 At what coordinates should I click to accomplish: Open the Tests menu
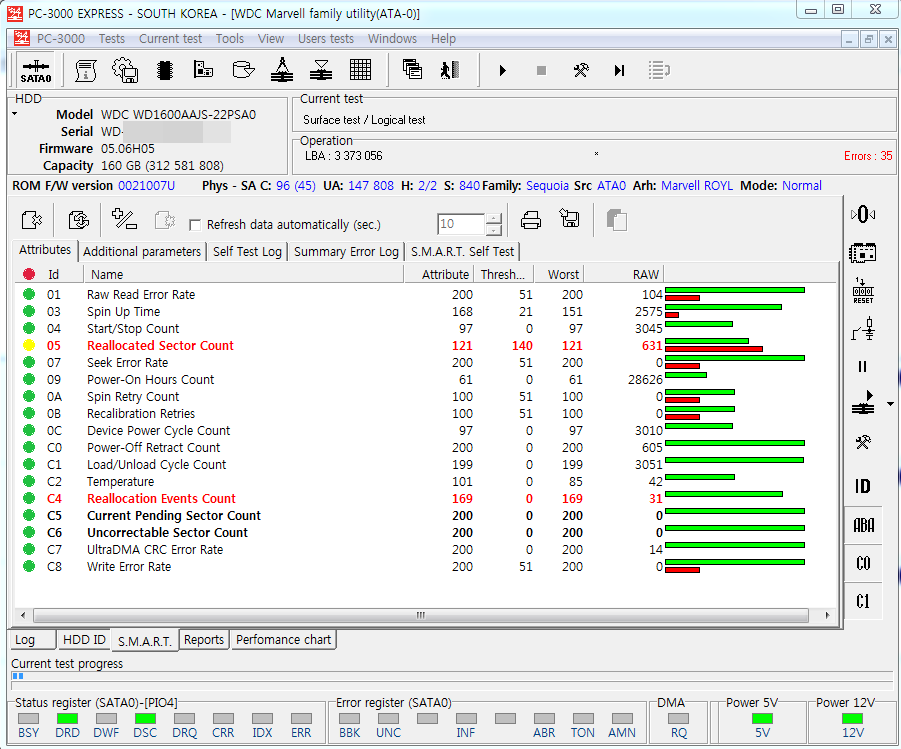pos(111,39)
